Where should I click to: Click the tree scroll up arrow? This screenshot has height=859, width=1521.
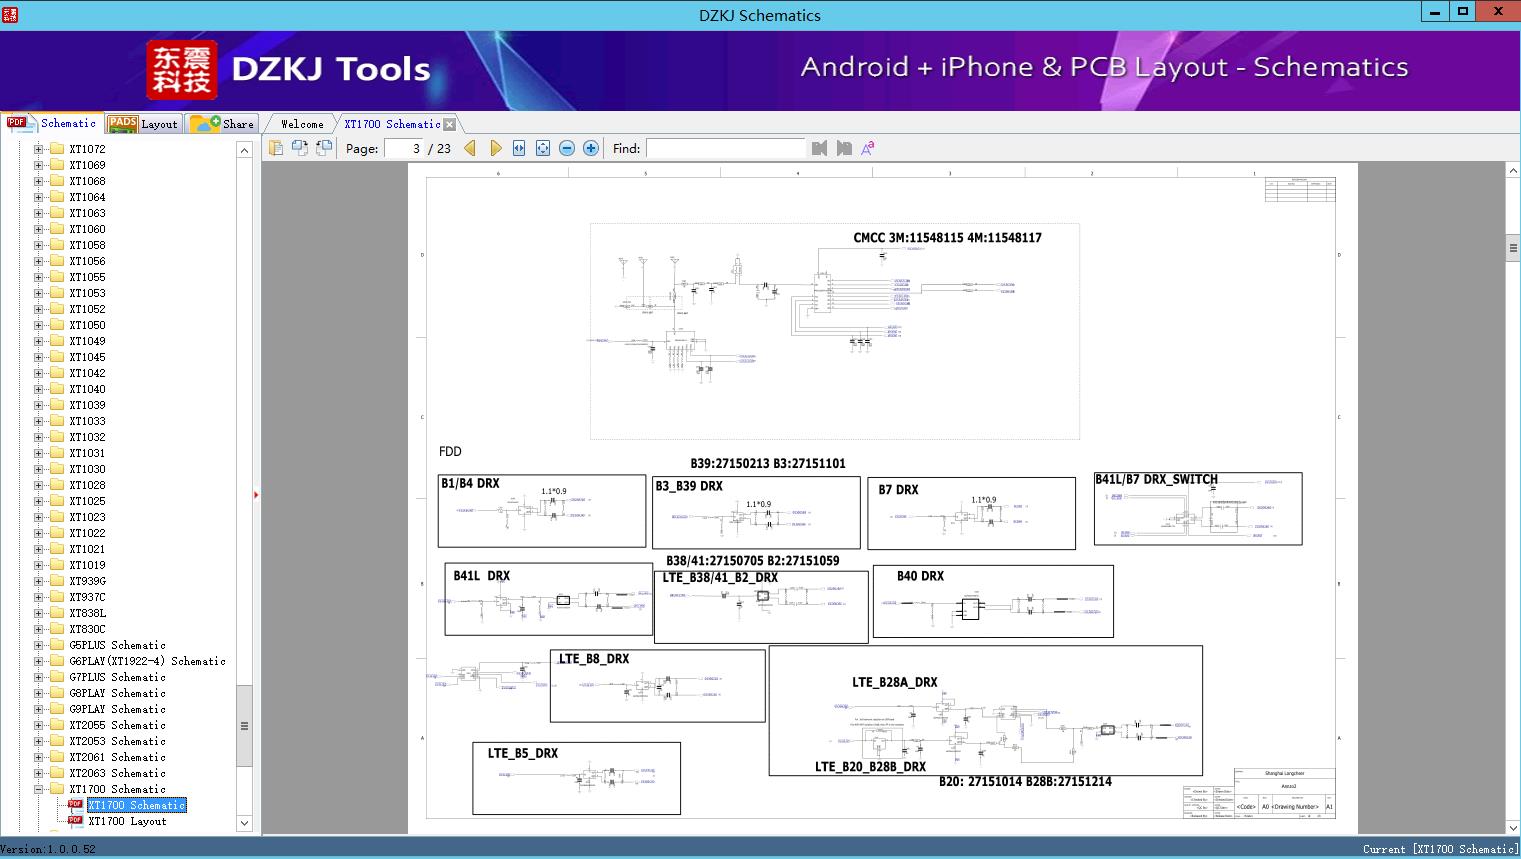[x=244, y=150]
